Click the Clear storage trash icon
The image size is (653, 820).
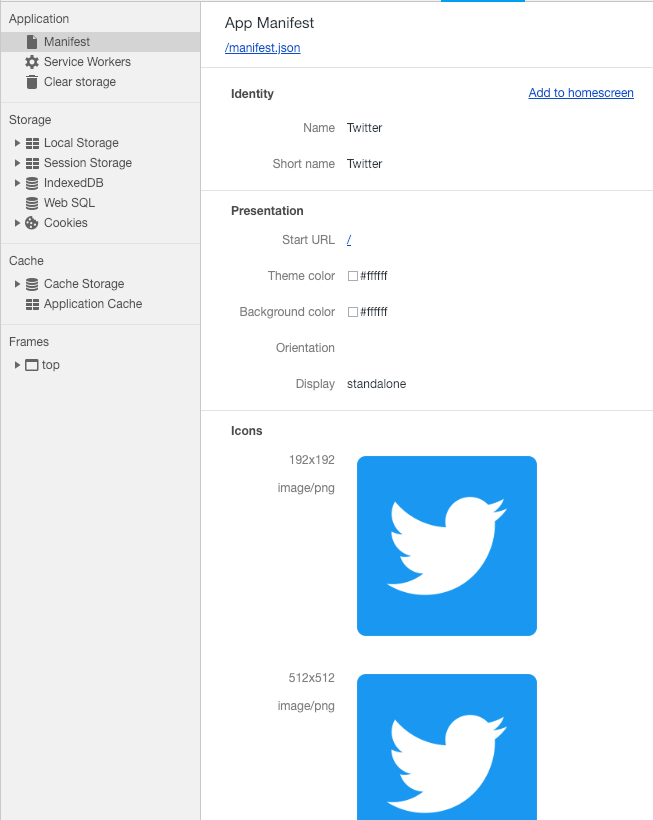point(32,82)
